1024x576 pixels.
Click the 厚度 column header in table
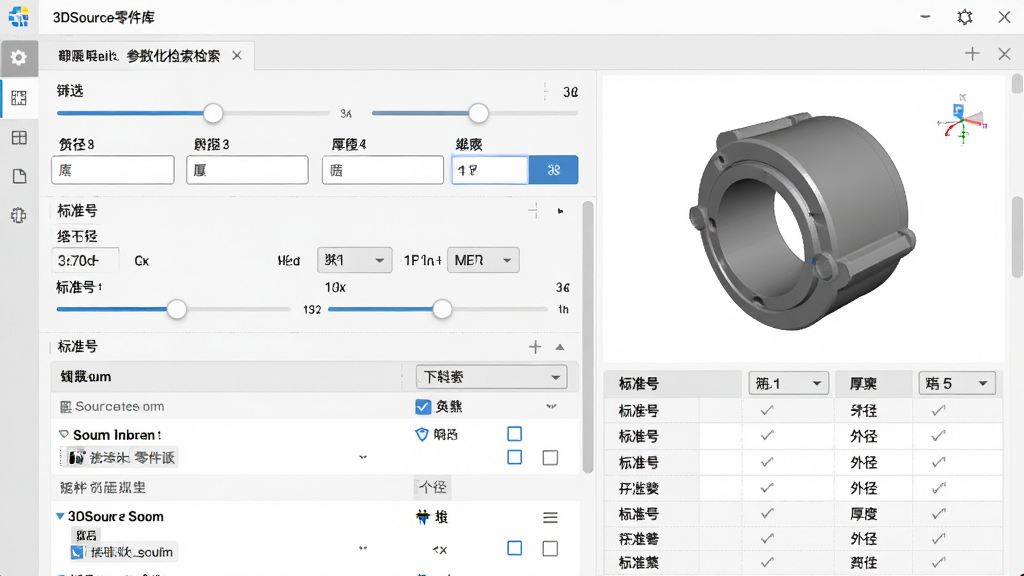[863, 384]
